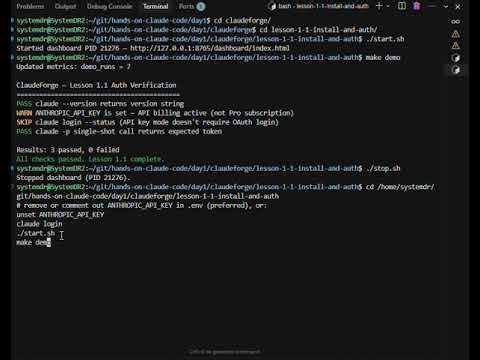Click the purple icon right of split terminal

pyautogui.click(x=417, y=6)
